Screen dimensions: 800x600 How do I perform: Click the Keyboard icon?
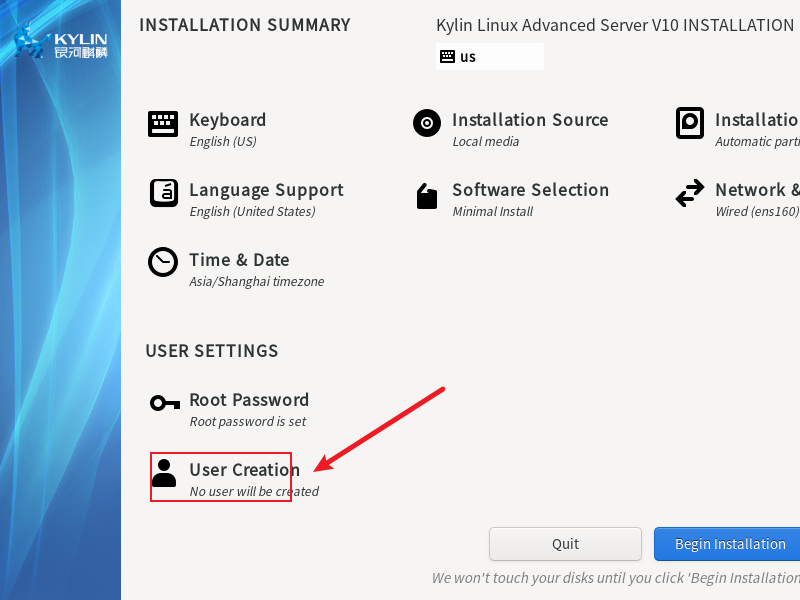pos(163,124)
